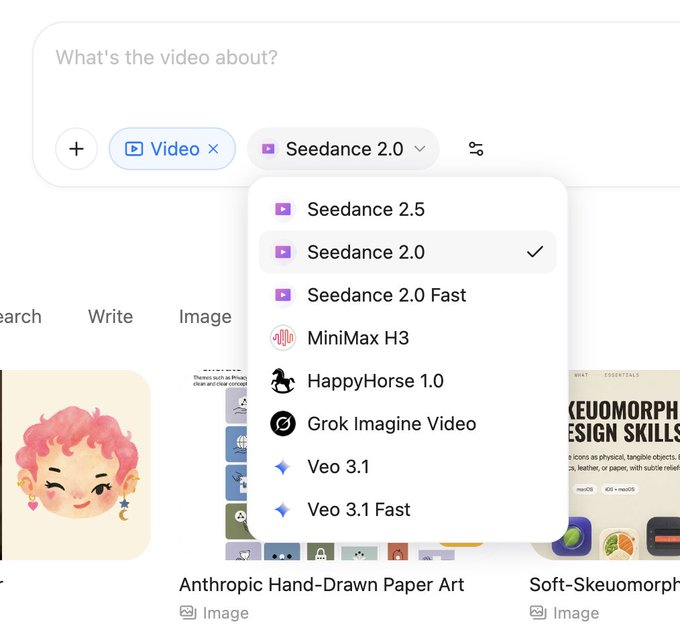680x638 pixels.
Task: Click the Soft-Skeuomorph card title
Action: click(605, 585)
